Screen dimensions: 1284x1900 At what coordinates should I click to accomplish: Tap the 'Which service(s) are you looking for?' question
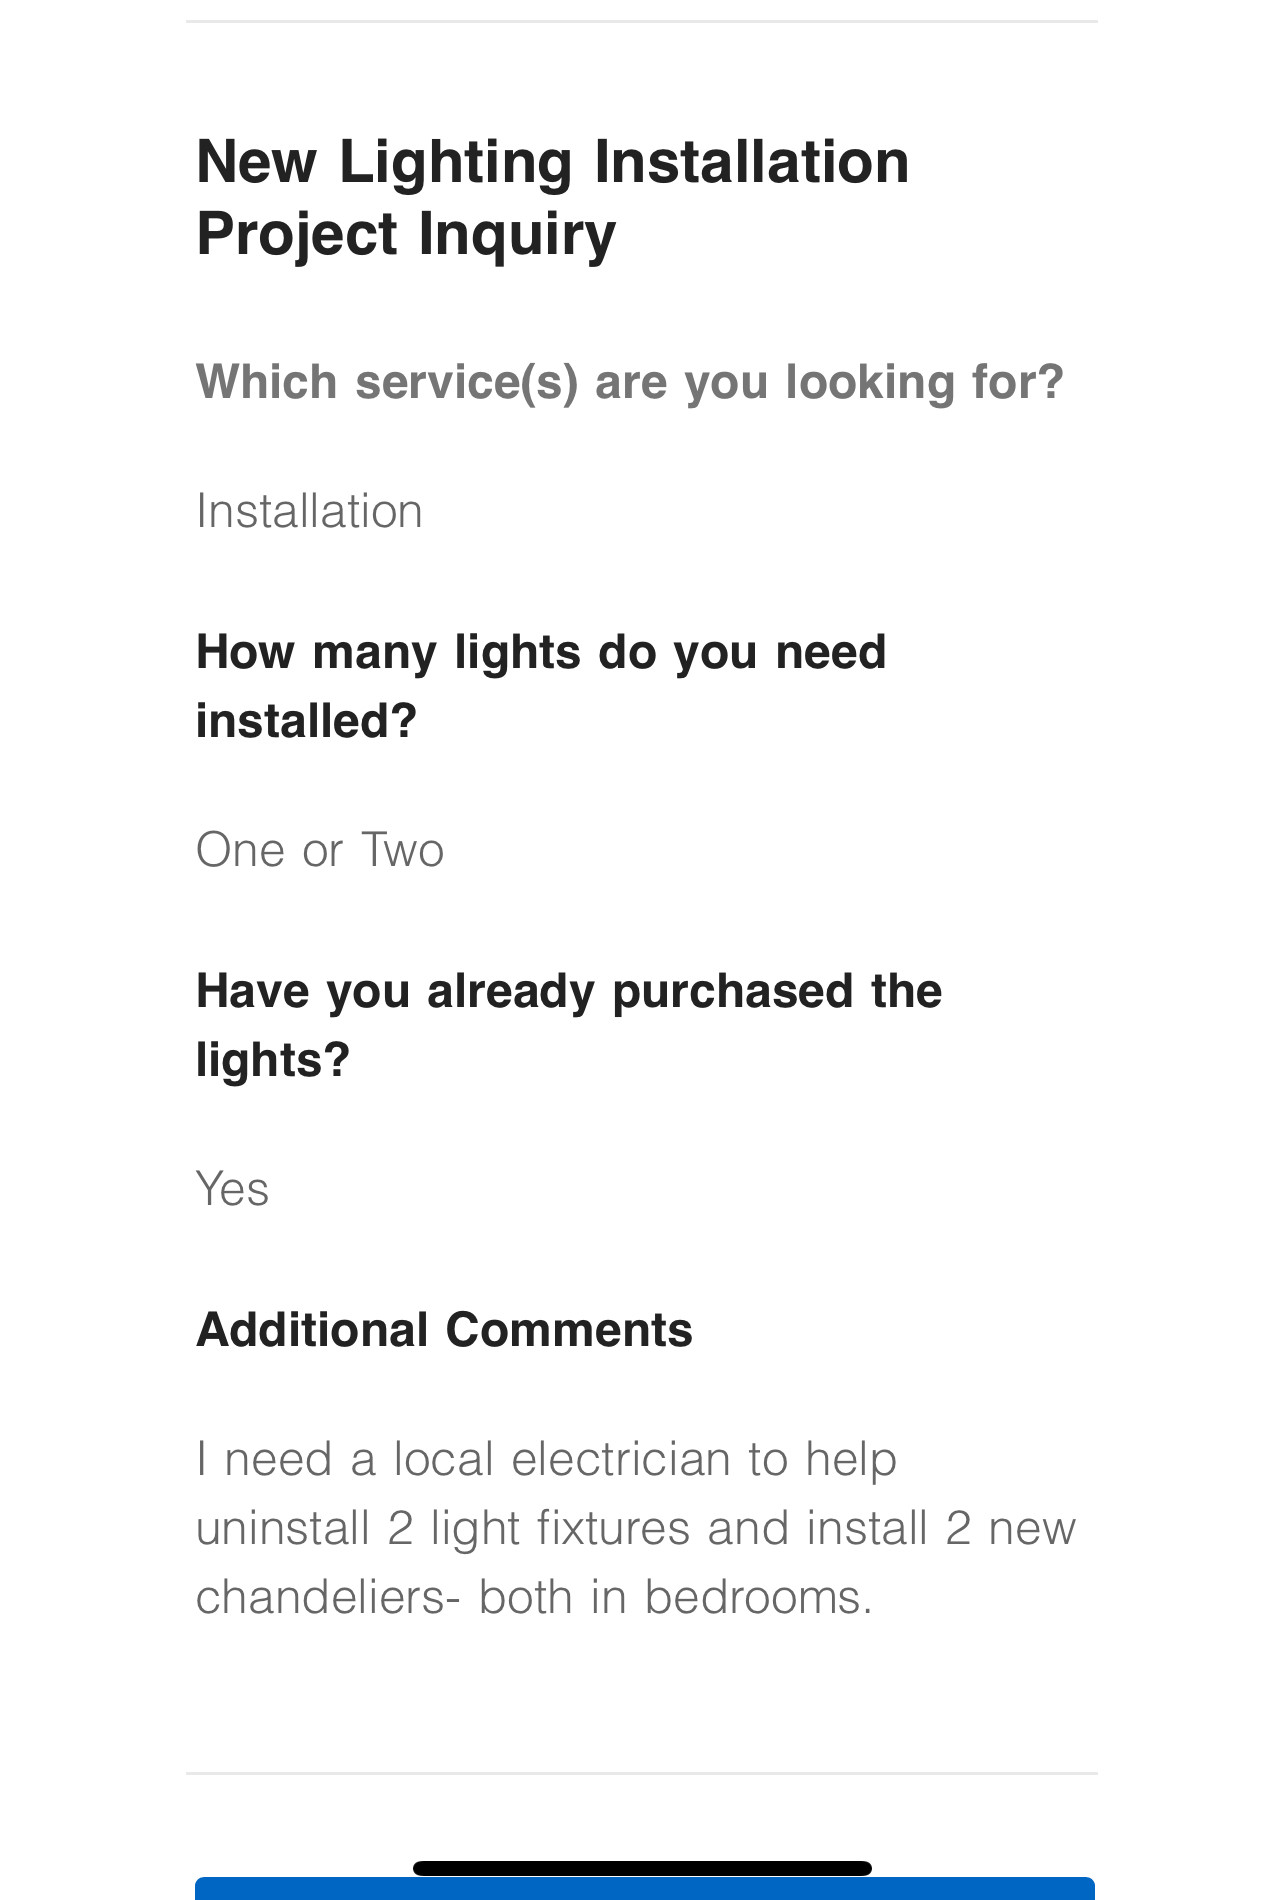coord(630,382)
